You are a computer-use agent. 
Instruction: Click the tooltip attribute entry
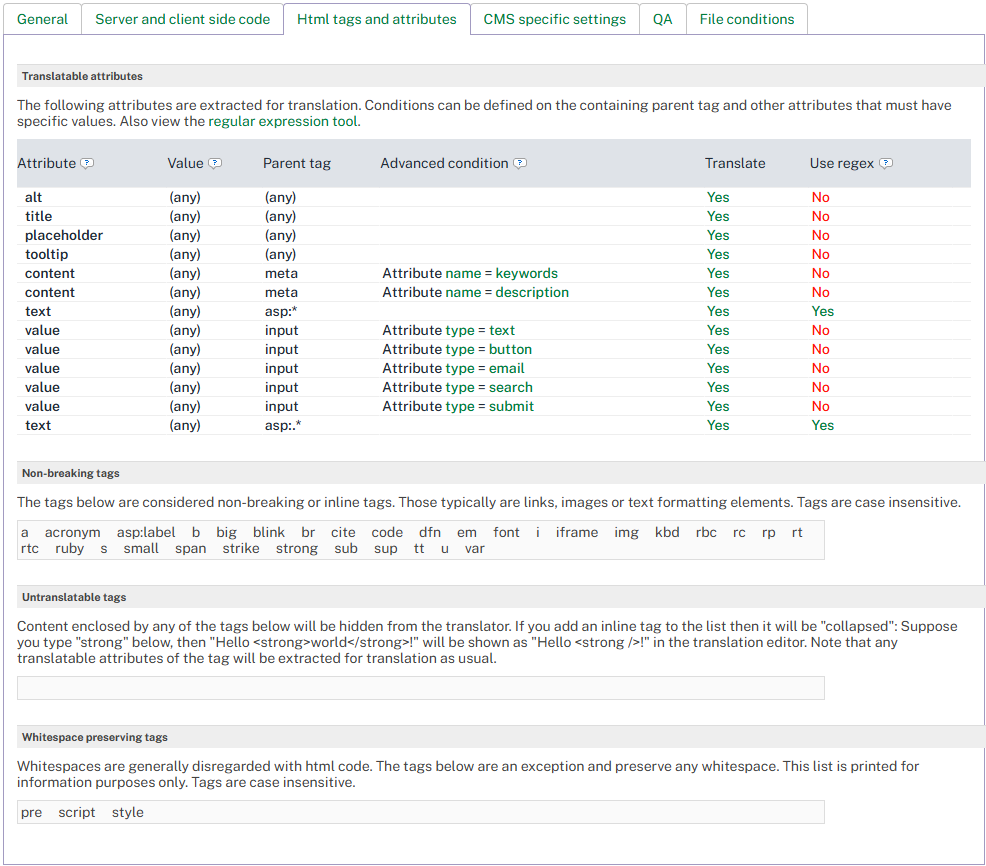pos(47,254)
